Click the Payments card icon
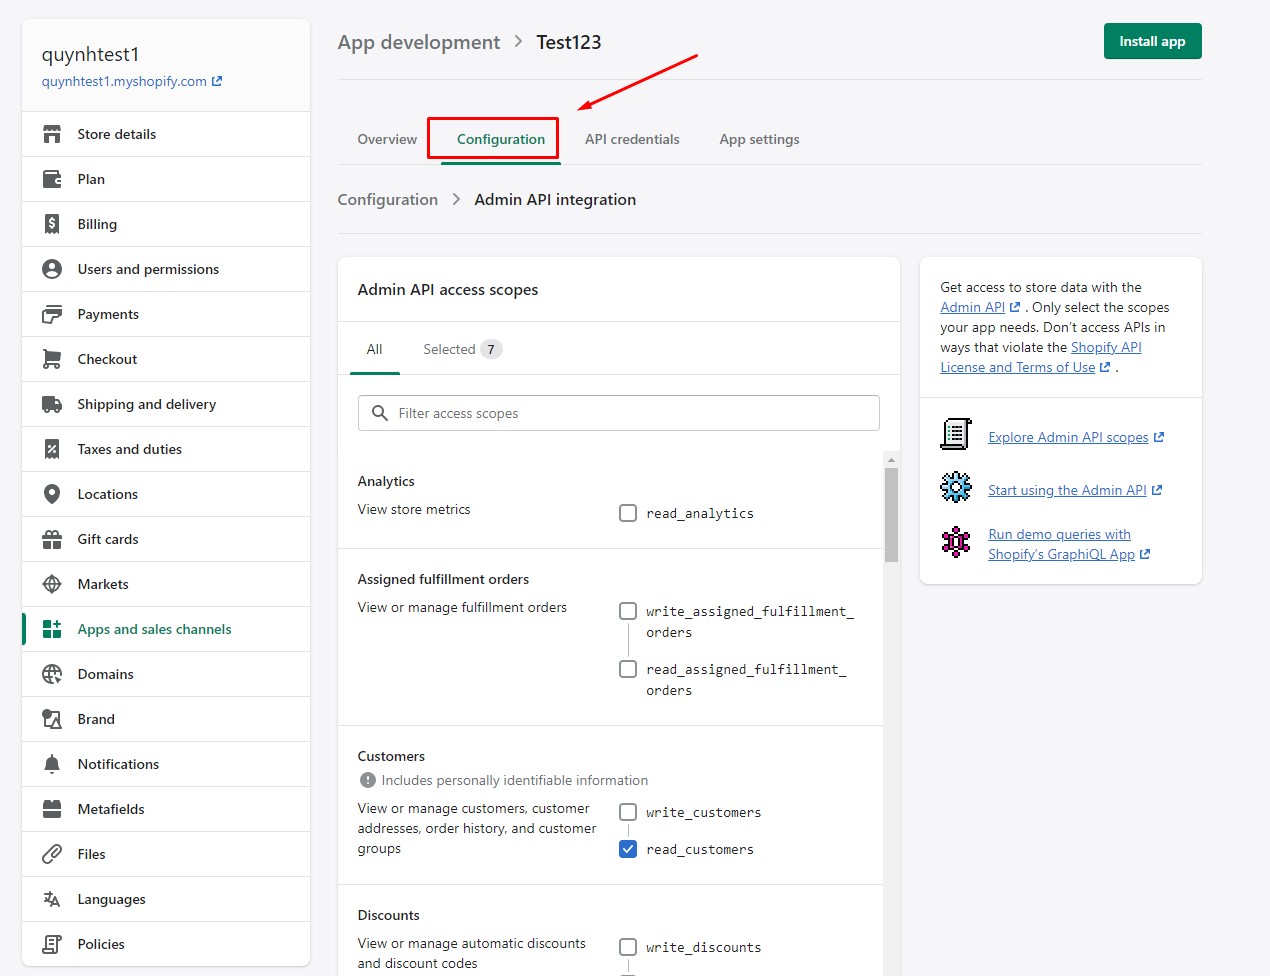 coord(52,314)
